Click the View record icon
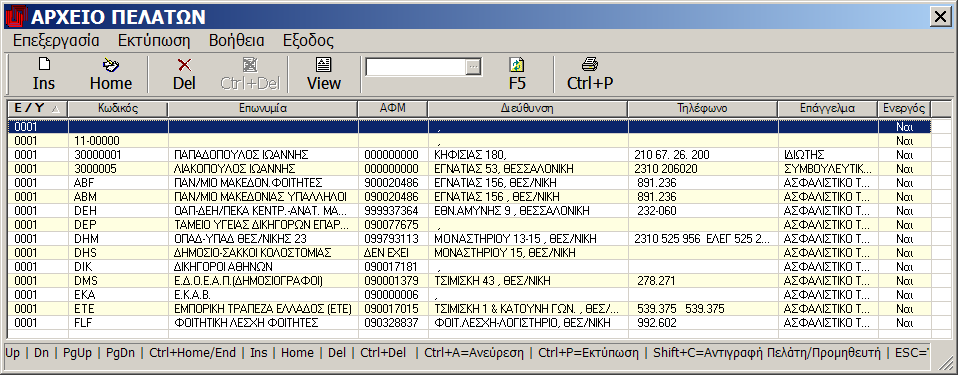The height and width of the screenshot is (375, 958). point(323,64)
